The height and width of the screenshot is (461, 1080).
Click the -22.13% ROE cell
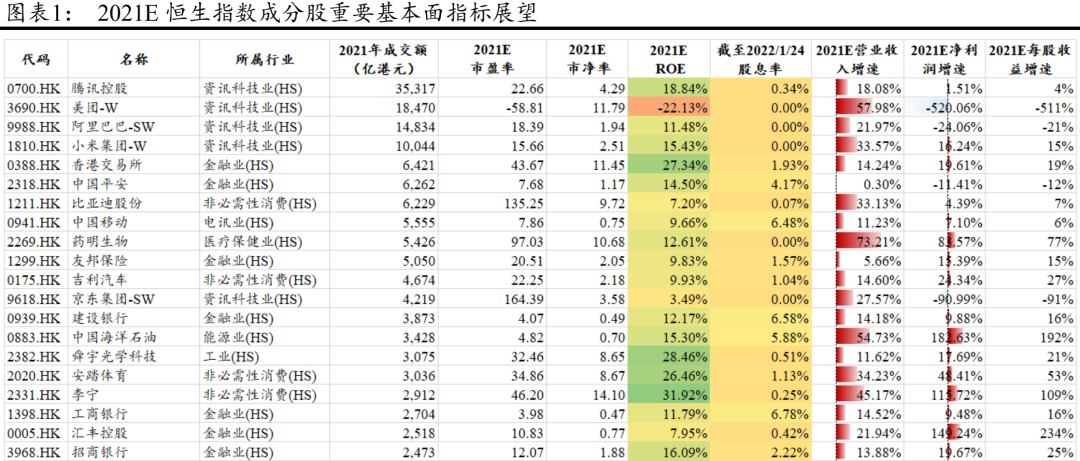pos(668,107)
